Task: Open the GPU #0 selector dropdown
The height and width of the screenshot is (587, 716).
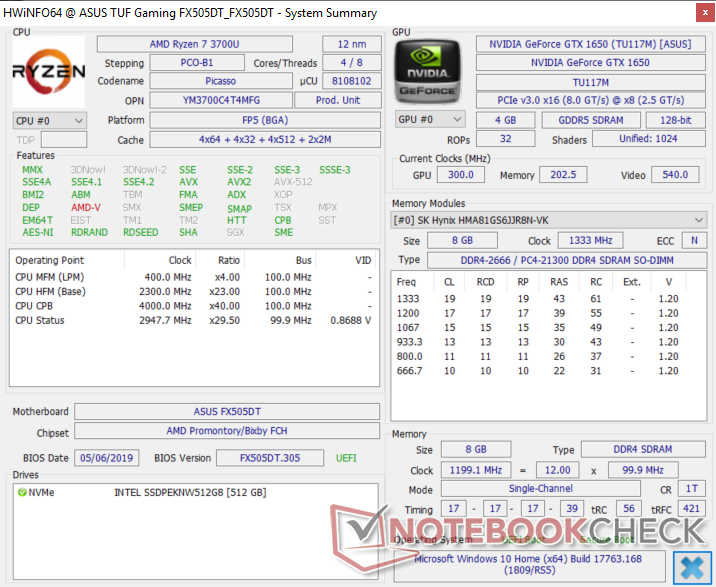Action: point(430,120)
